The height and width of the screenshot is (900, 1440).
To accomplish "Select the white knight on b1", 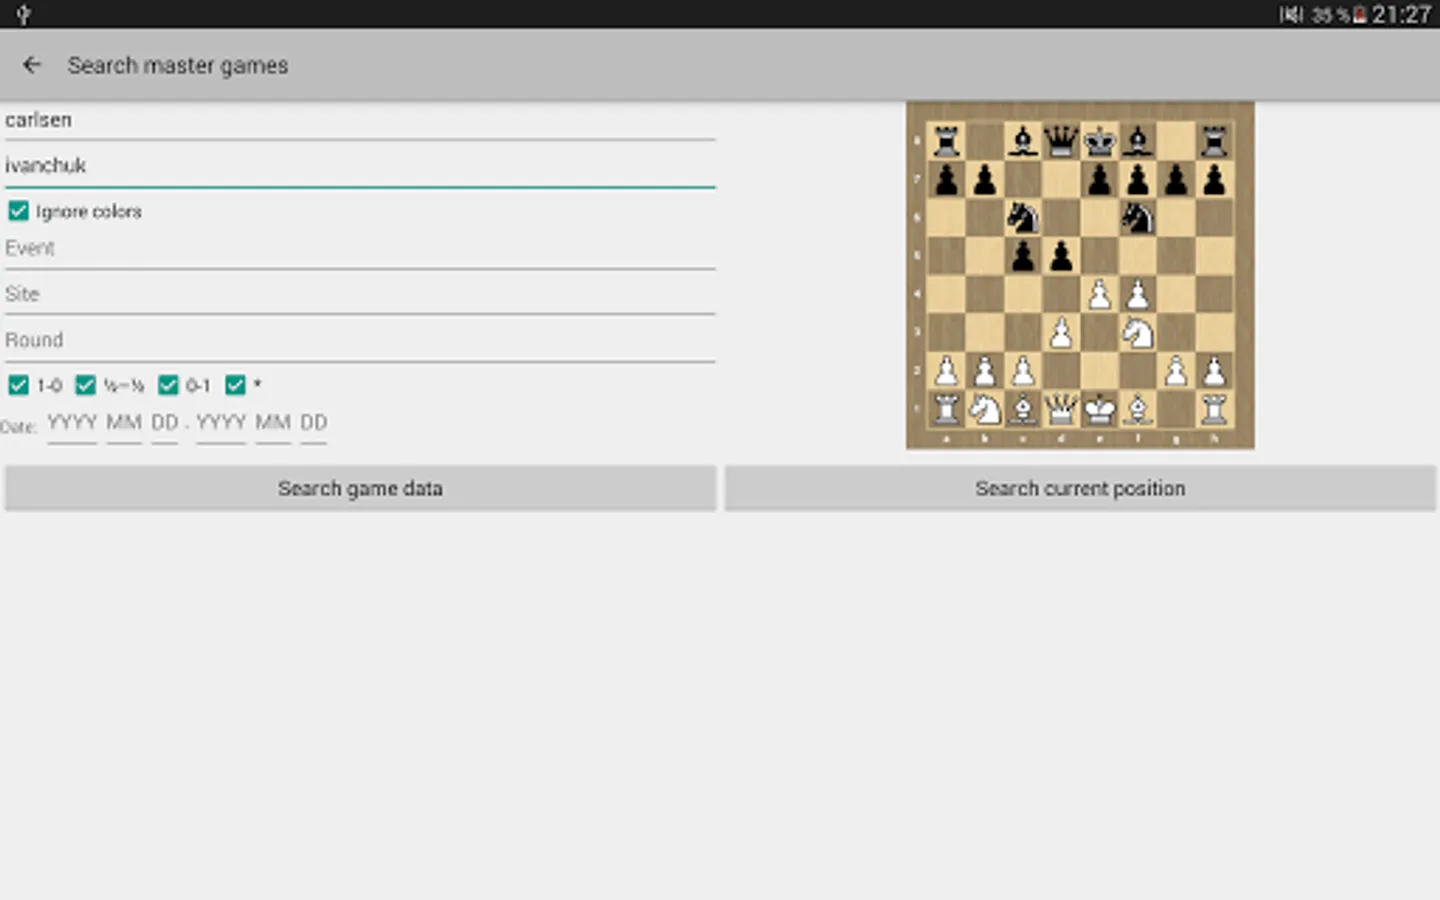I will click(x=985, y=409).
